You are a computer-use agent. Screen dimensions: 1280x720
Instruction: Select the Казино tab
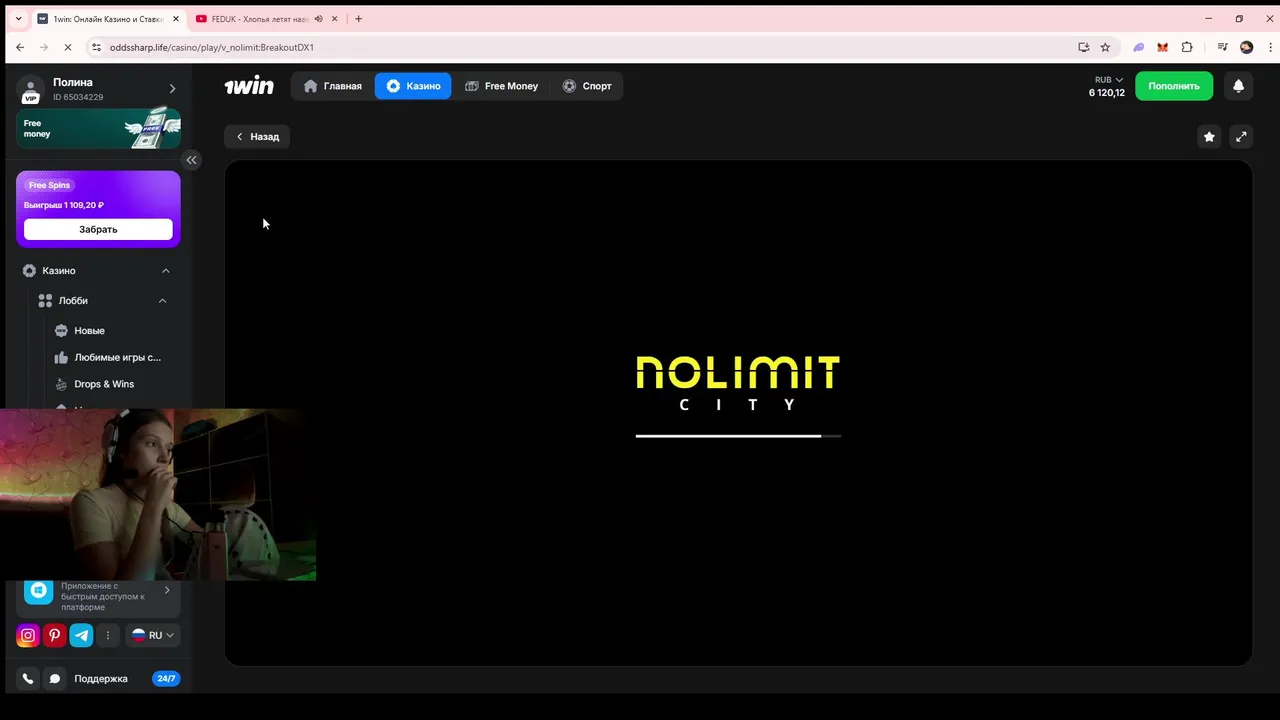[413, 86]
